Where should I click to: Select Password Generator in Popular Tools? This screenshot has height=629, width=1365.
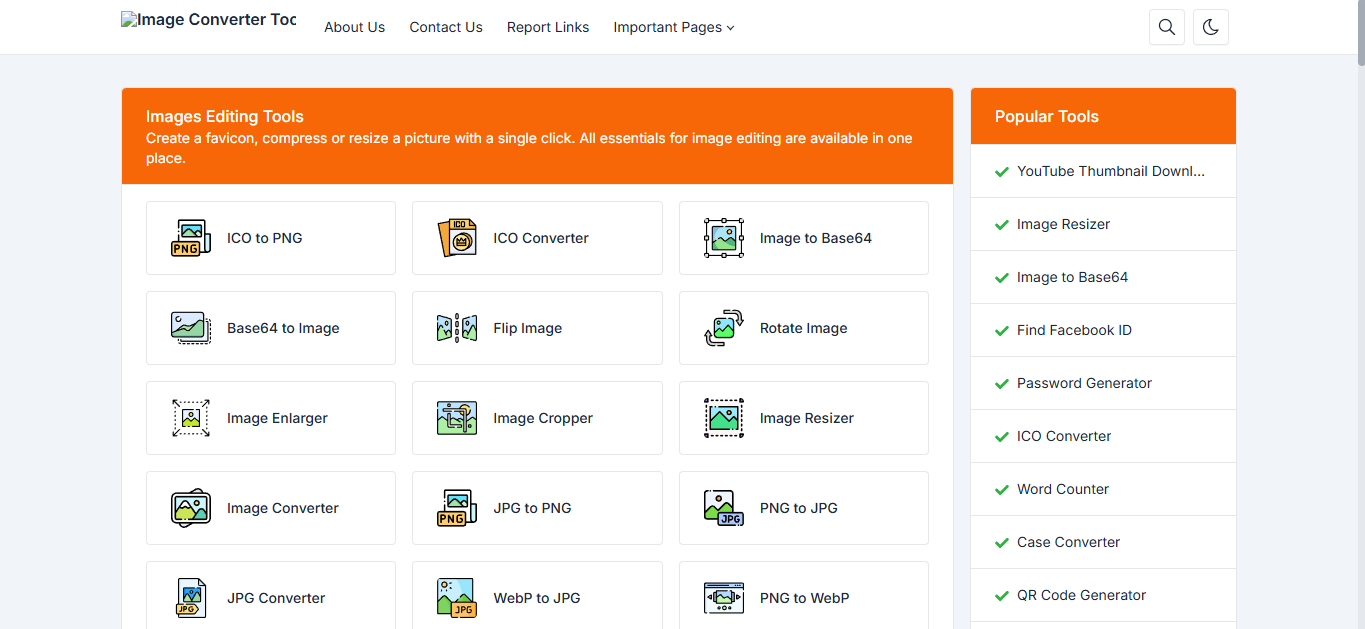click(x=1084, y=383)
